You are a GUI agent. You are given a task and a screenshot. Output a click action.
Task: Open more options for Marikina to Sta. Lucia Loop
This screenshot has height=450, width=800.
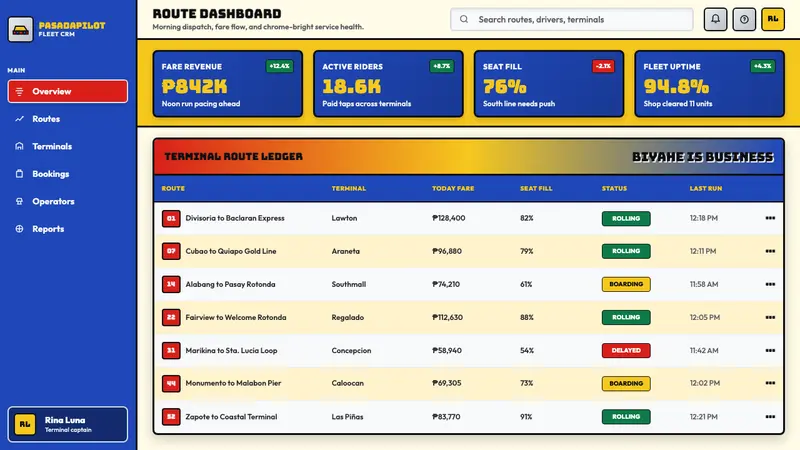click(x=770, y=351)
